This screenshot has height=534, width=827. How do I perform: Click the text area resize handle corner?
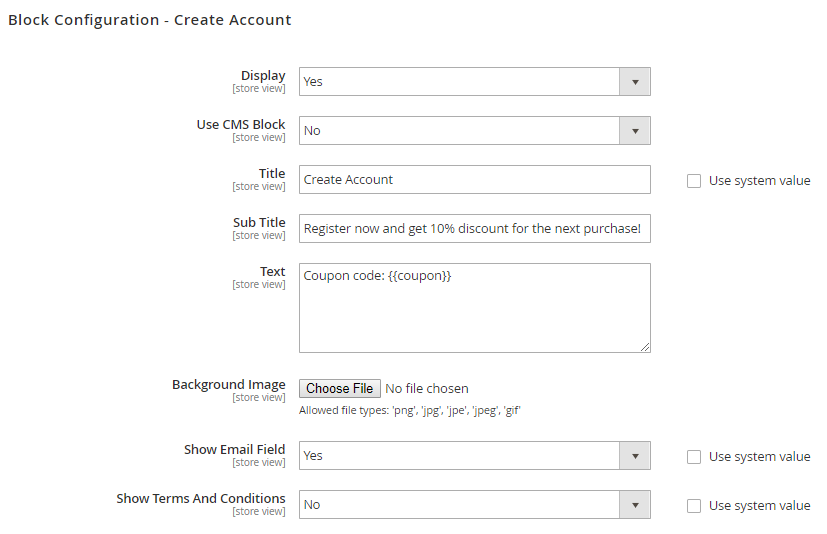(645, 347)
